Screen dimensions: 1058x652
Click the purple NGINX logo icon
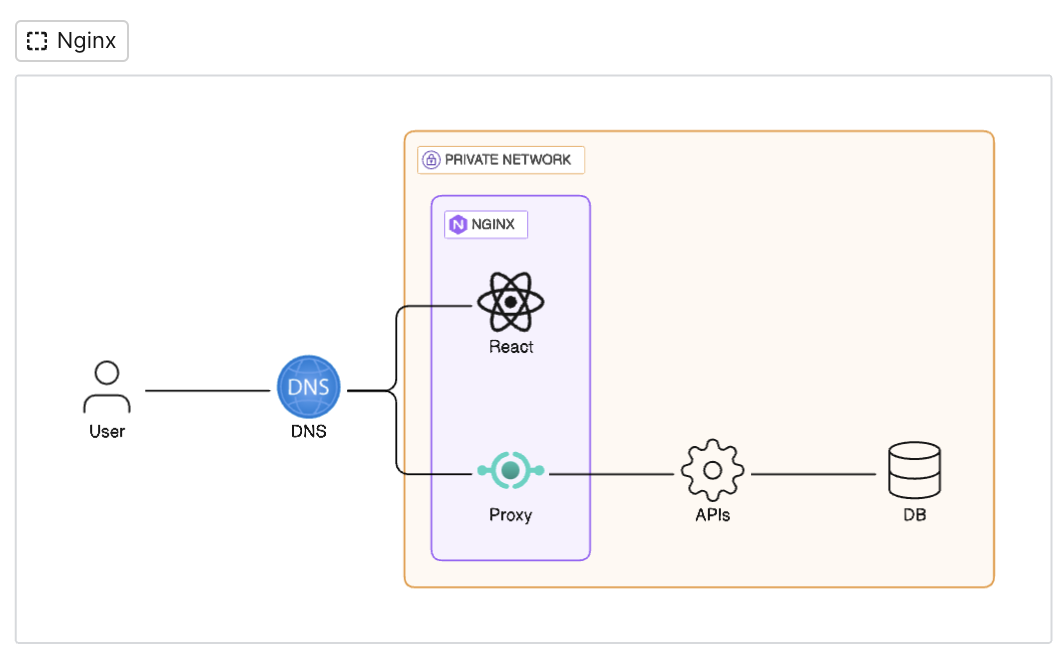pos(458,224)
